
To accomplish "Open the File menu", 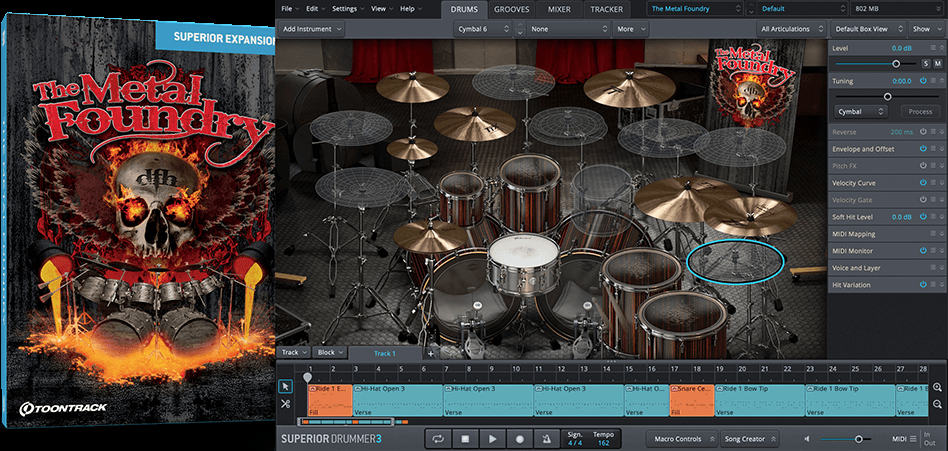I will click(x=290, y=9).
